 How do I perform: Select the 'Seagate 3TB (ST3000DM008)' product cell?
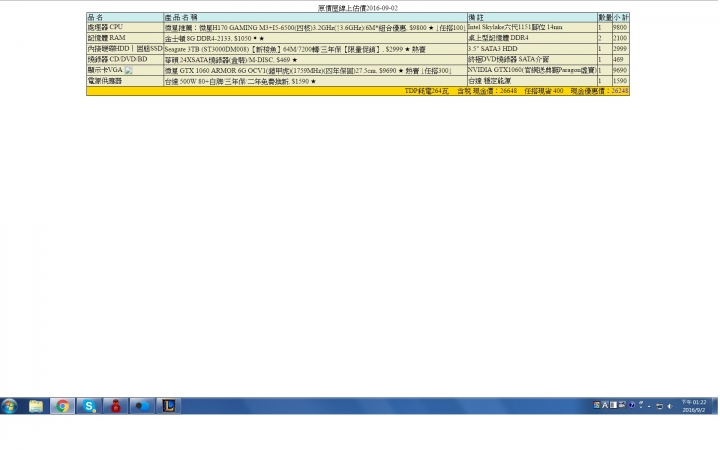315,49
